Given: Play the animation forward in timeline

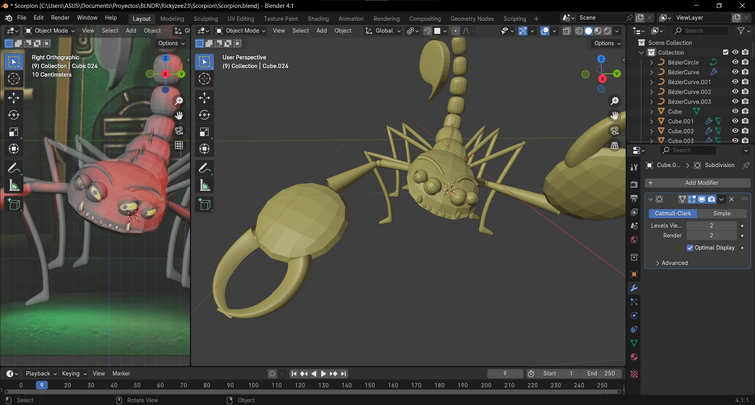Looking at the screenshot, I should [323, 374].
